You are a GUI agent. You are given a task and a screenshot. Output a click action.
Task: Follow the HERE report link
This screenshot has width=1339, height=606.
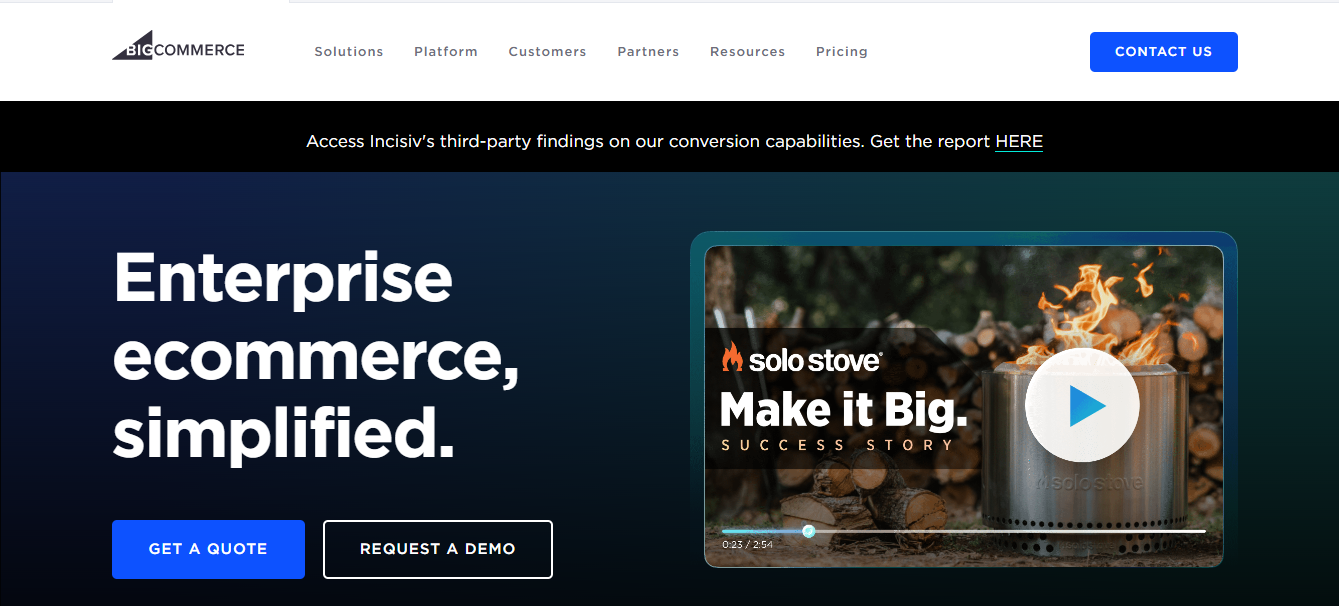pos(1019,142)
